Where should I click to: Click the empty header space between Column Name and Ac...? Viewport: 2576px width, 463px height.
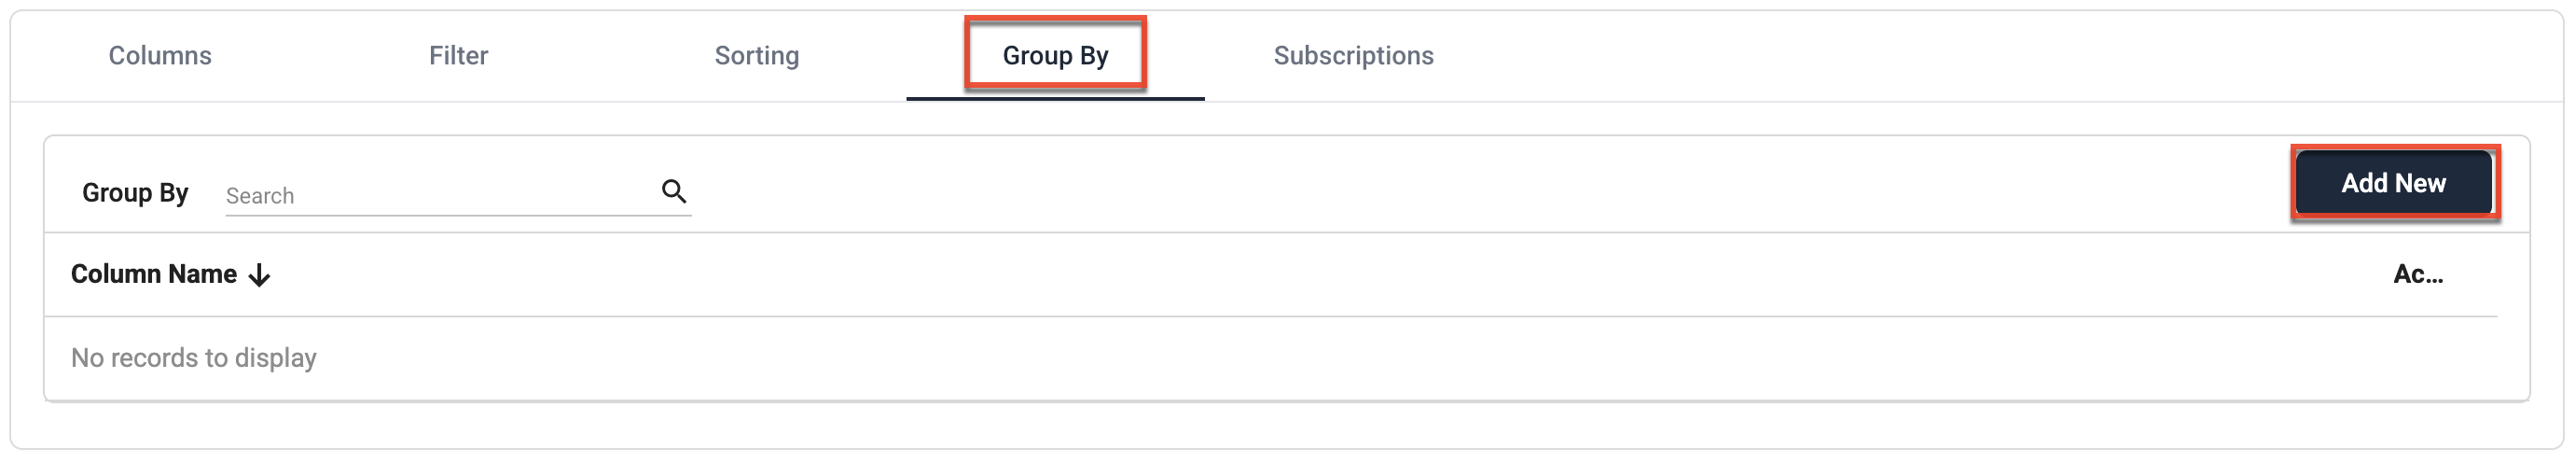click(1330, 274)
